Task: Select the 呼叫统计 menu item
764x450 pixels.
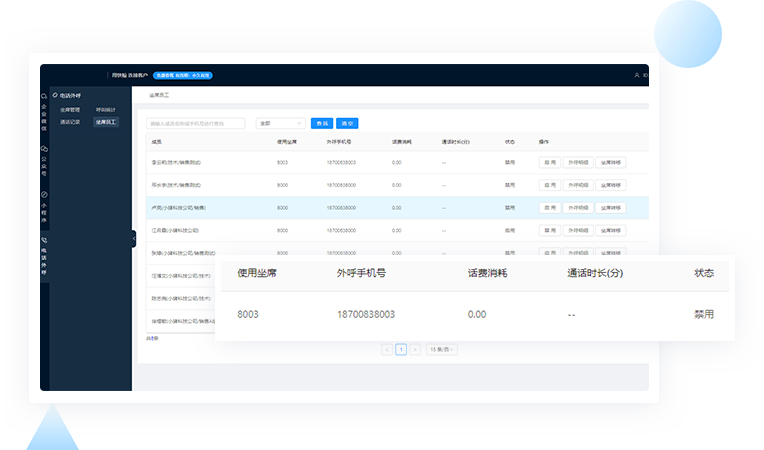Action: tap(105, 109)
